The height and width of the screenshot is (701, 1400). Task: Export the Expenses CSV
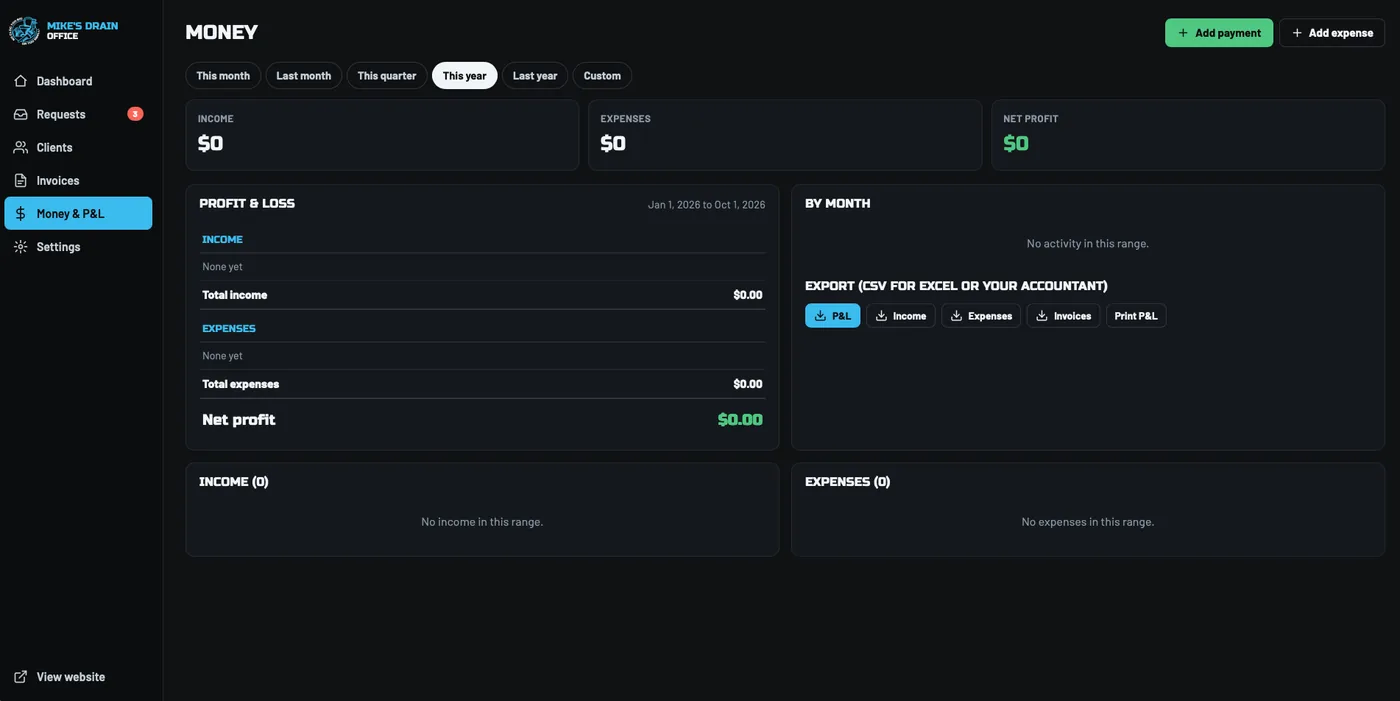coord(981,316)
